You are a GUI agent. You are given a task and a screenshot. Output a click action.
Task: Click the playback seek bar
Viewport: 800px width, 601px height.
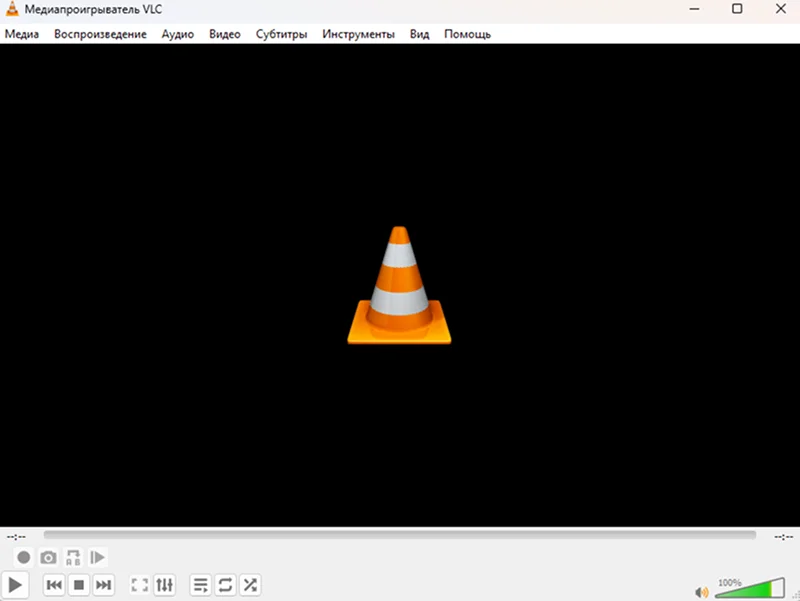400,535
